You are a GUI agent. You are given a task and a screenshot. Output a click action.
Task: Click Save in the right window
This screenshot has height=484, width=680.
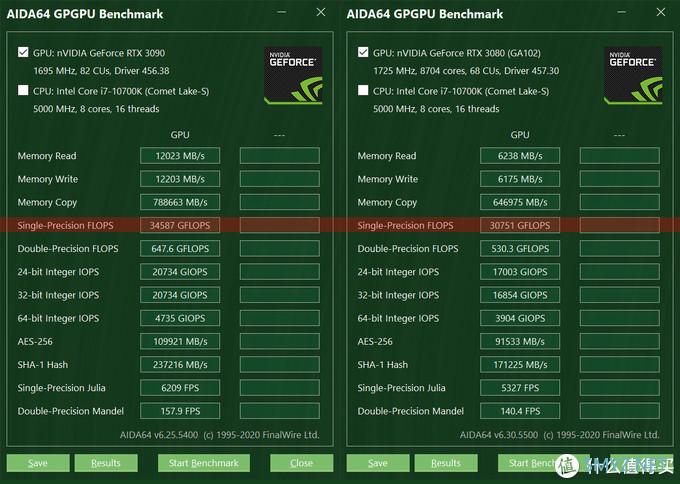pos(378,463)
